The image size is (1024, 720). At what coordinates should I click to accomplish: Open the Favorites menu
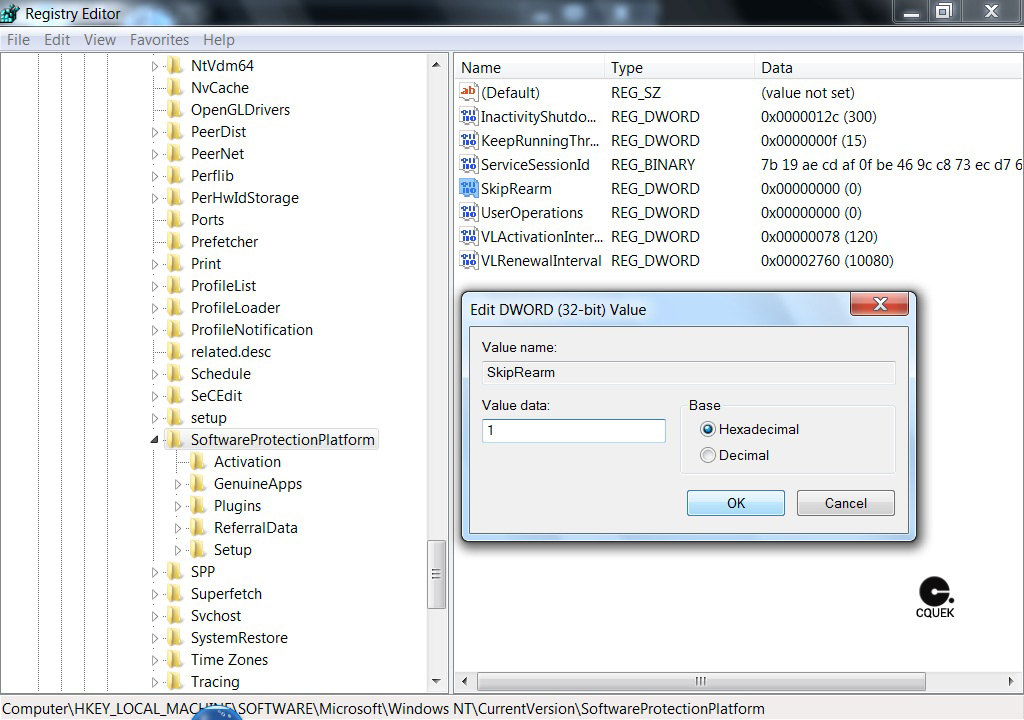click(159, 40)
